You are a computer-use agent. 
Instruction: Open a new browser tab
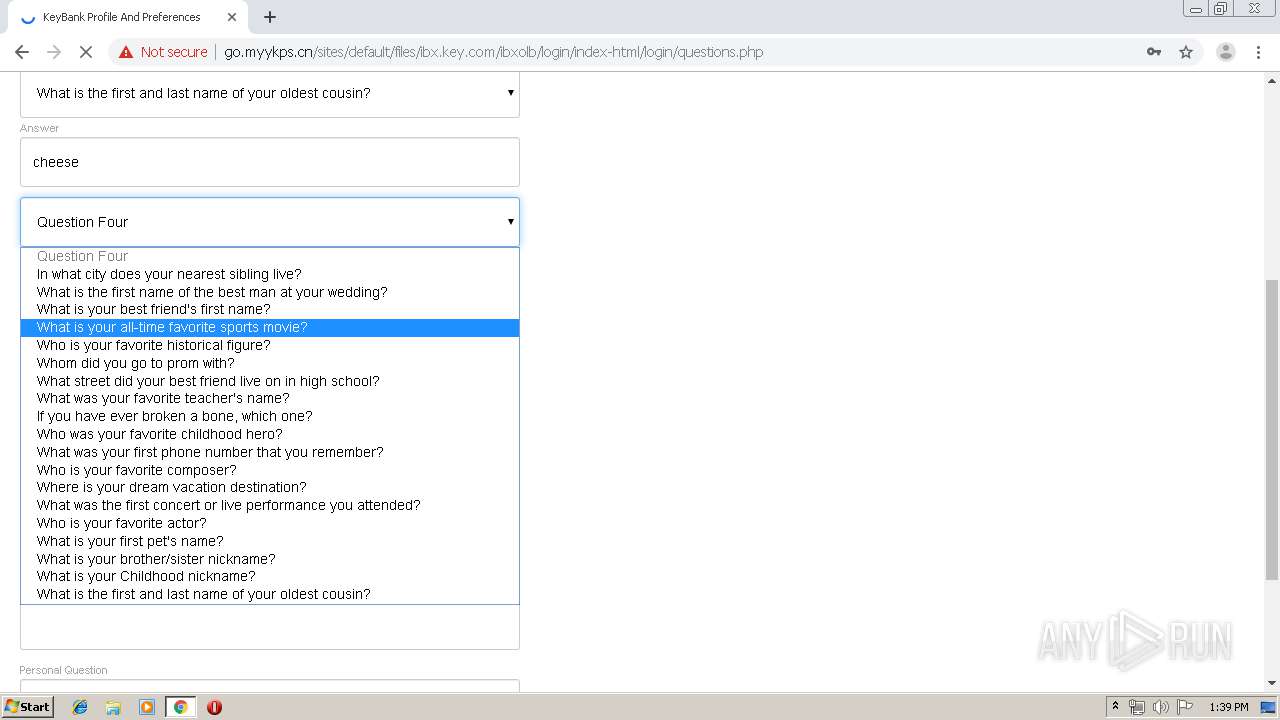click(270, 17)
